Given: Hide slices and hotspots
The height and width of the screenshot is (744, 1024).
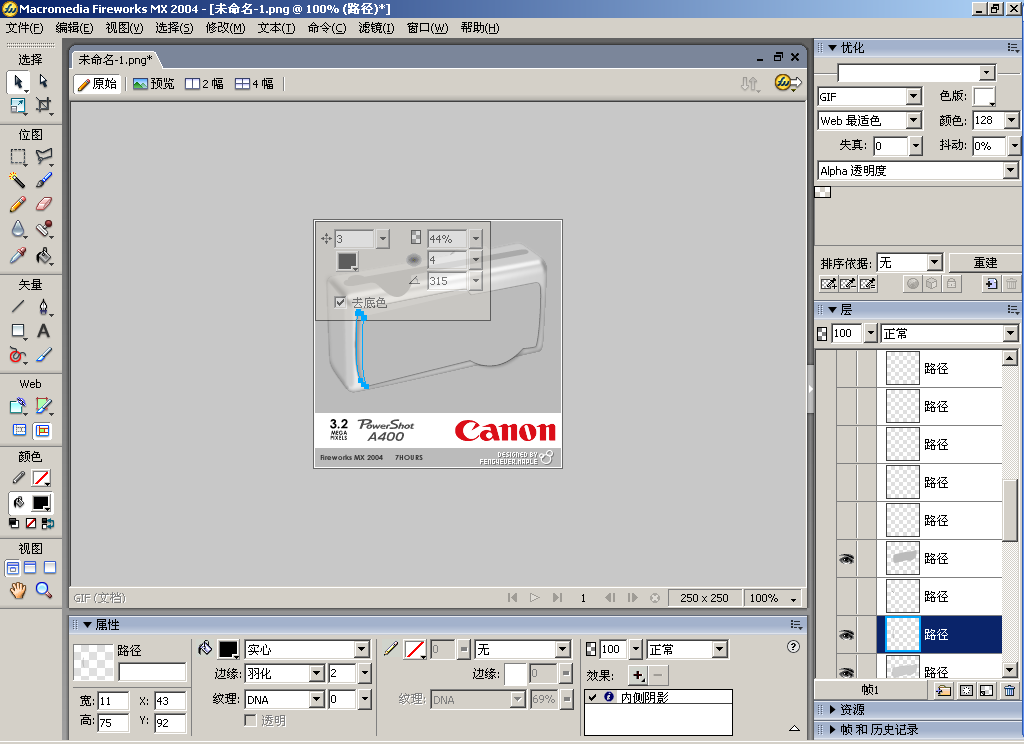Looking at the screenshot, I should 20,430.
